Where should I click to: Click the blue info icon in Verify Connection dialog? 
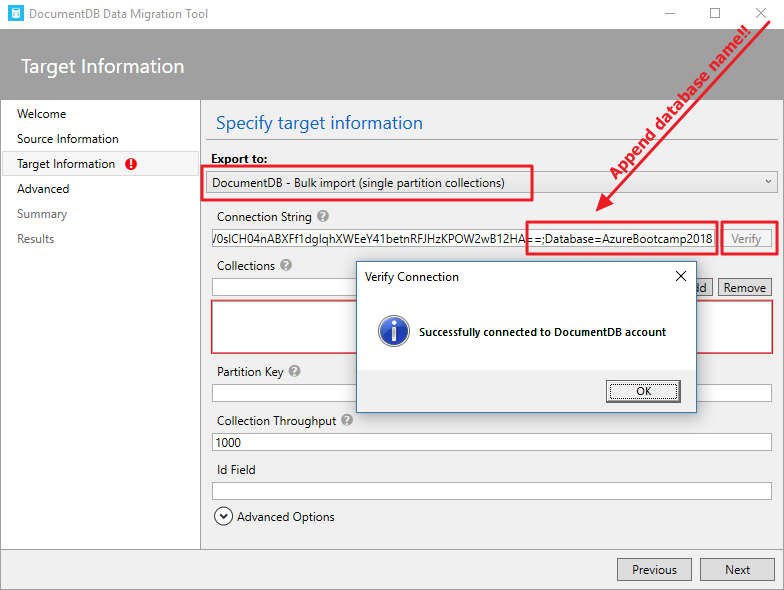394,331
